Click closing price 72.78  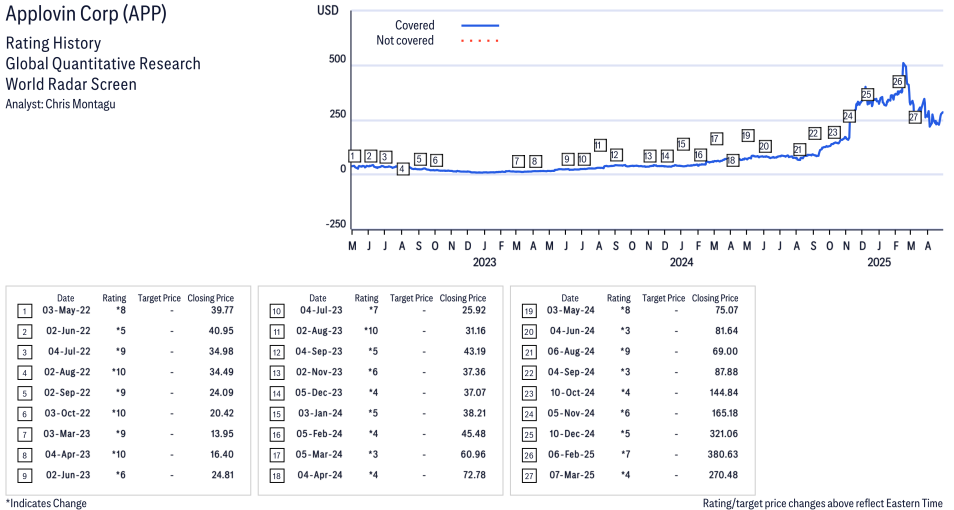[x=474, y=475]
